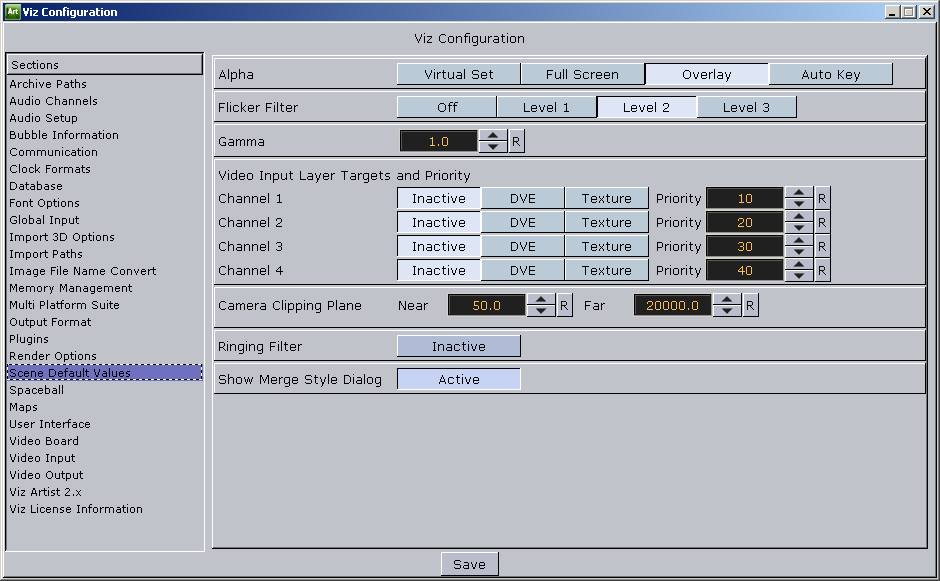
Task: Set Channel 1 layer target to DVE
Action: pyautogui.click(x=522, y=197)
